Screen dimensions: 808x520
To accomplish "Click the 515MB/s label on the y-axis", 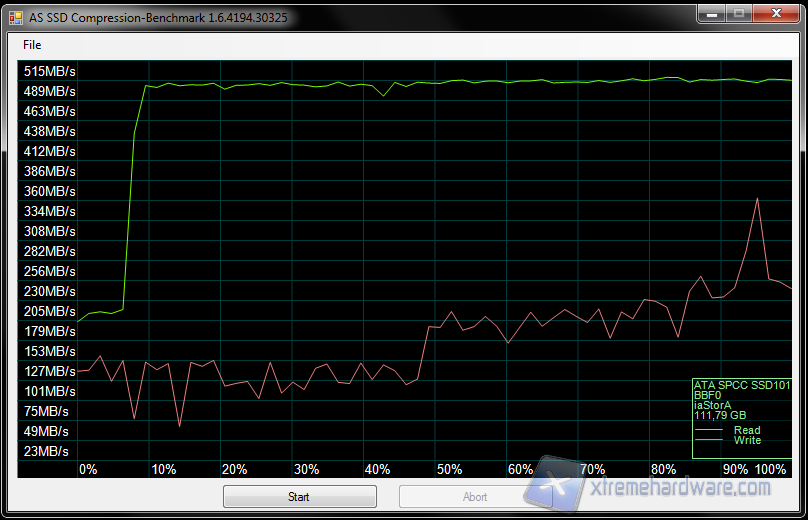I will tap(50, 72).
